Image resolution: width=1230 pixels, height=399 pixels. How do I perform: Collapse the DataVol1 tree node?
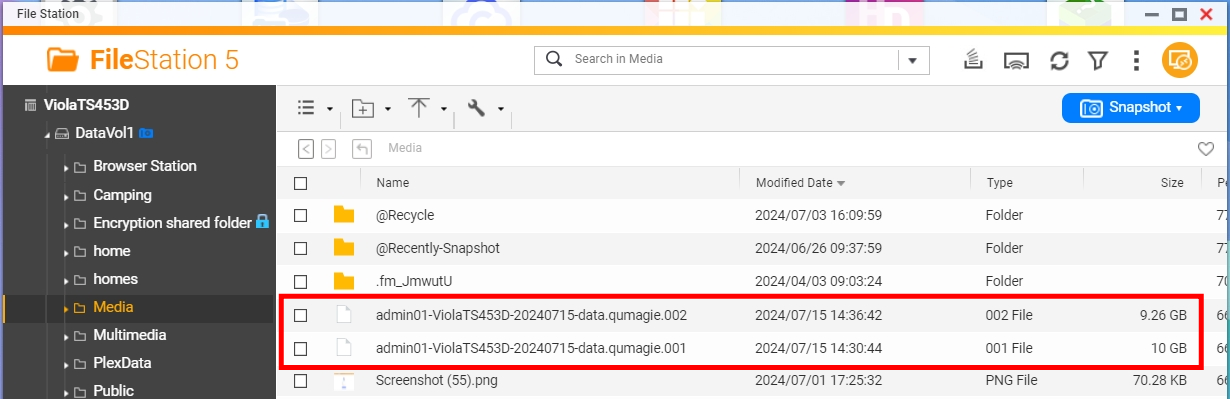47,134
